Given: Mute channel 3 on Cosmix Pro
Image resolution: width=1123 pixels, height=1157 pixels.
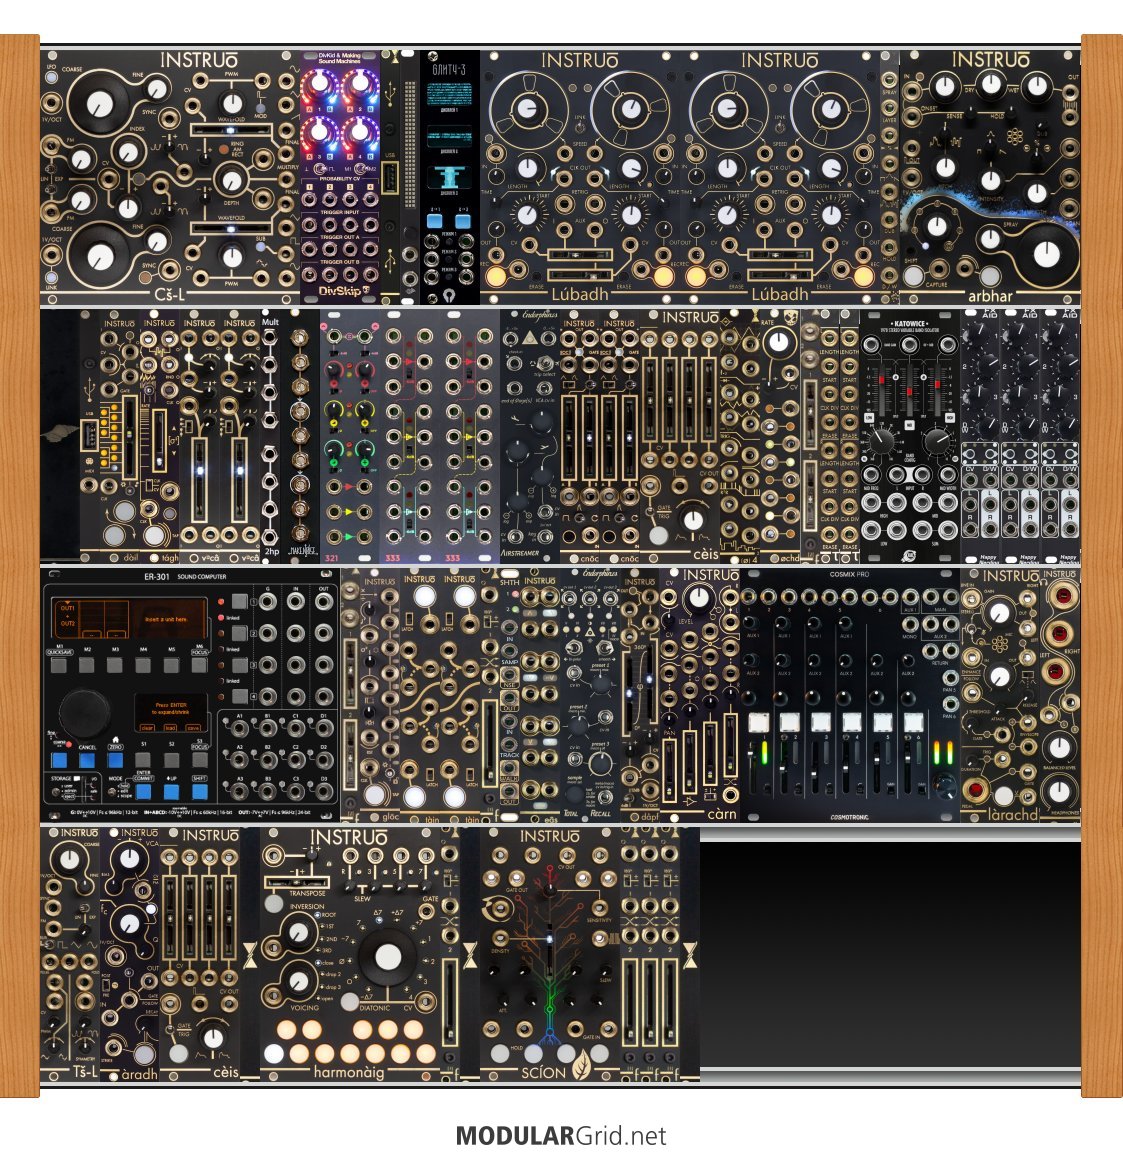Looking at the screenshot, I should pyautogui.click(x=820, y=721).
